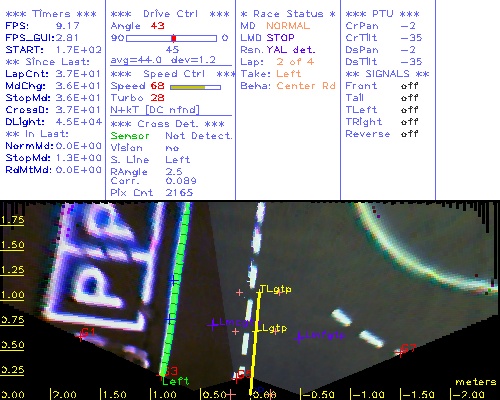Image resolution: width=500 pixels, height=400 pixels.
Task: Click the Lap counter 2 of 4
Action: (x=295, y=62)
